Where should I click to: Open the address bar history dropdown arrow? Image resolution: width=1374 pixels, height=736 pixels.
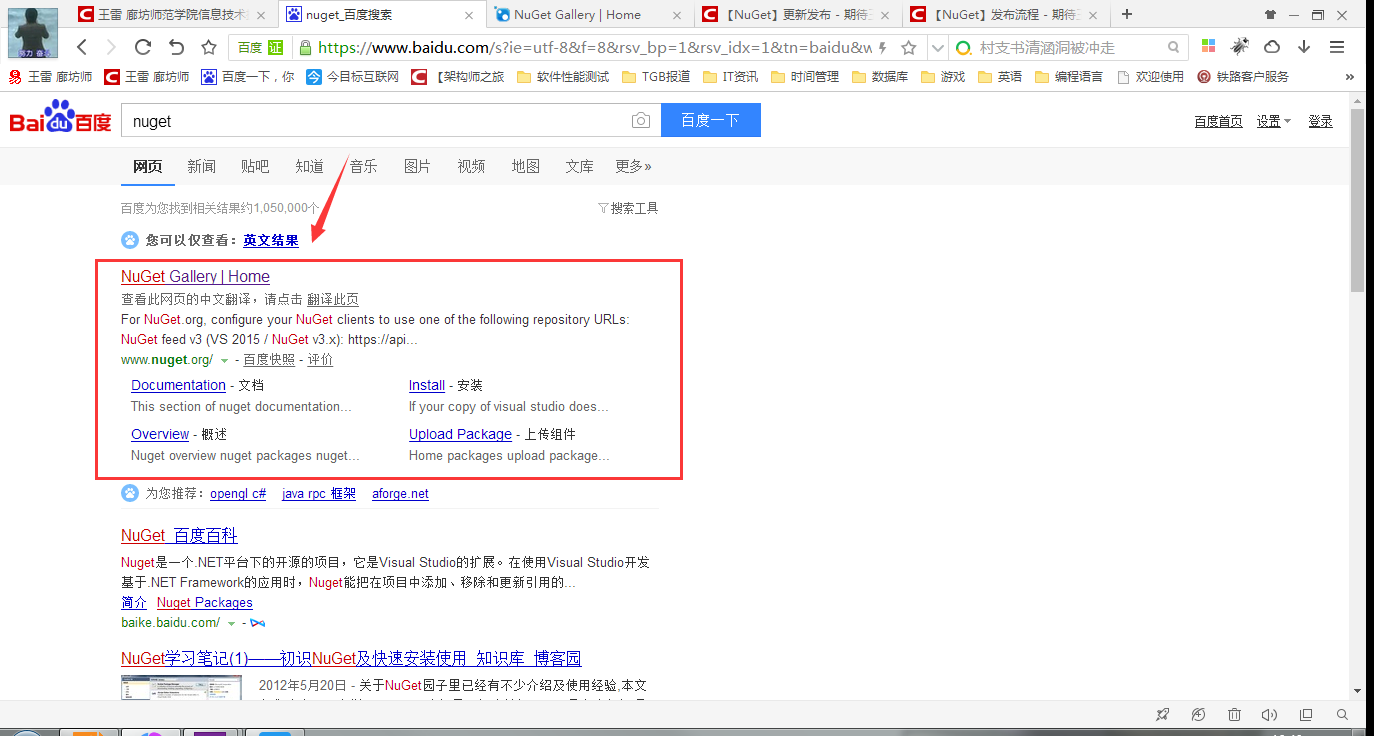click(937, 47)
